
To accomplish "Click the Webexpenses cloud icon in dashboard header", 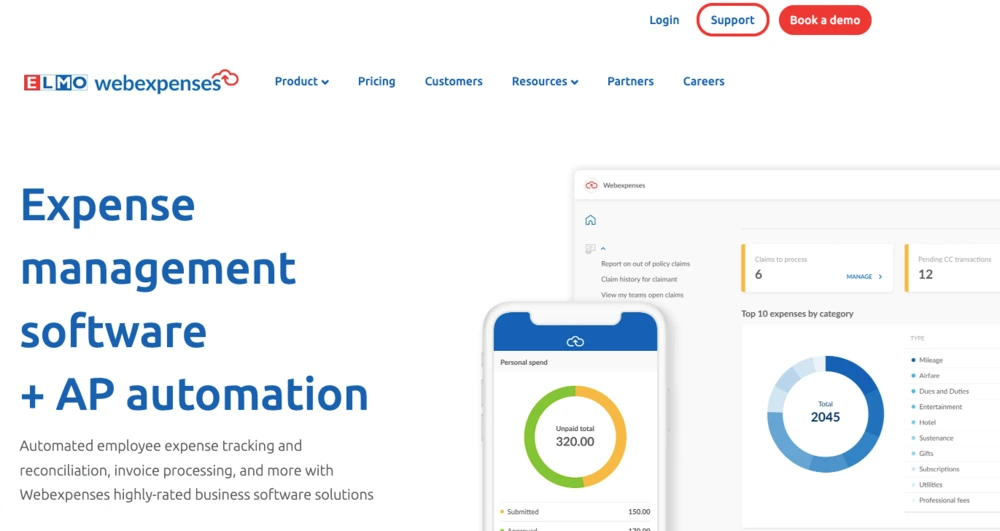I will tap(591, 185).
